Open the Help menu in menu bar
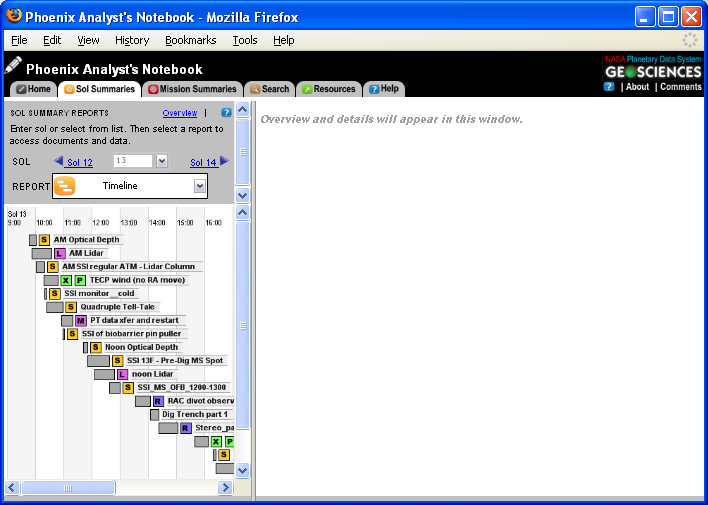The image size is (708, 505). tap(284, 40)
